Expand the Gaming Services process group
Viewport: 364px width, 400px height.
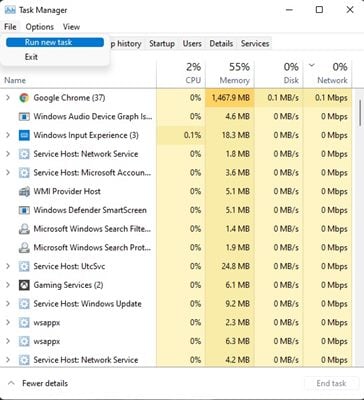[x=8, y=285]
